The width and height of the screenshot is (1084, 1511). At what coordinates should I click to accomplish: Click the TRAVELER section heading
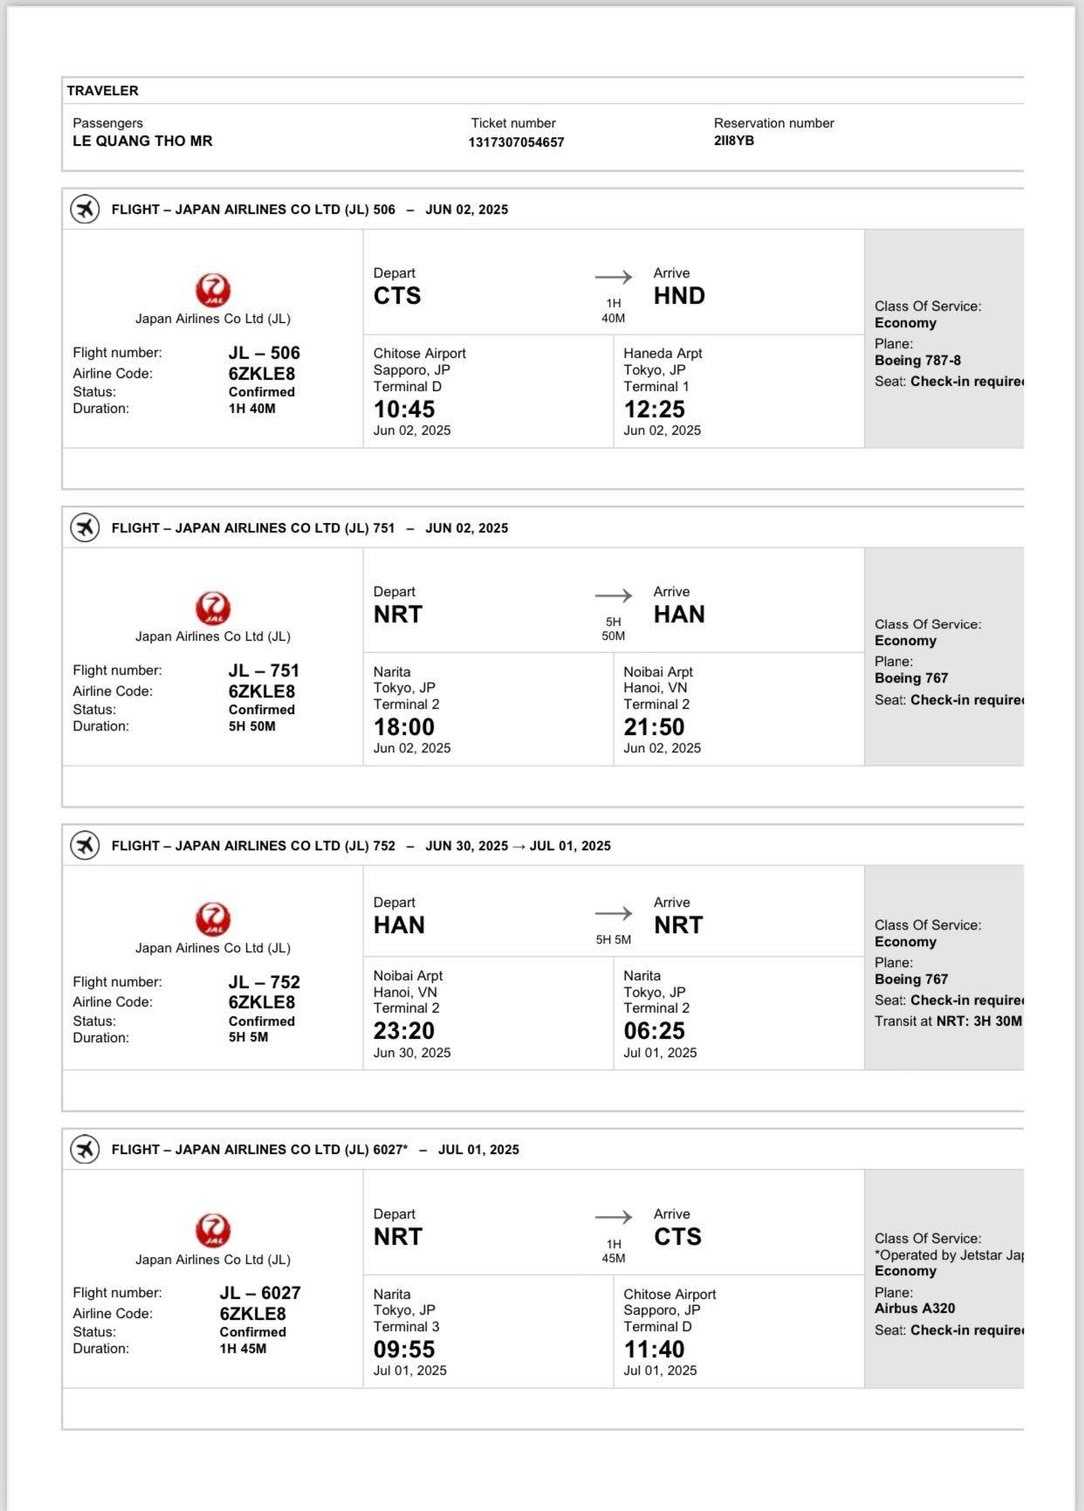coord(103,91)
